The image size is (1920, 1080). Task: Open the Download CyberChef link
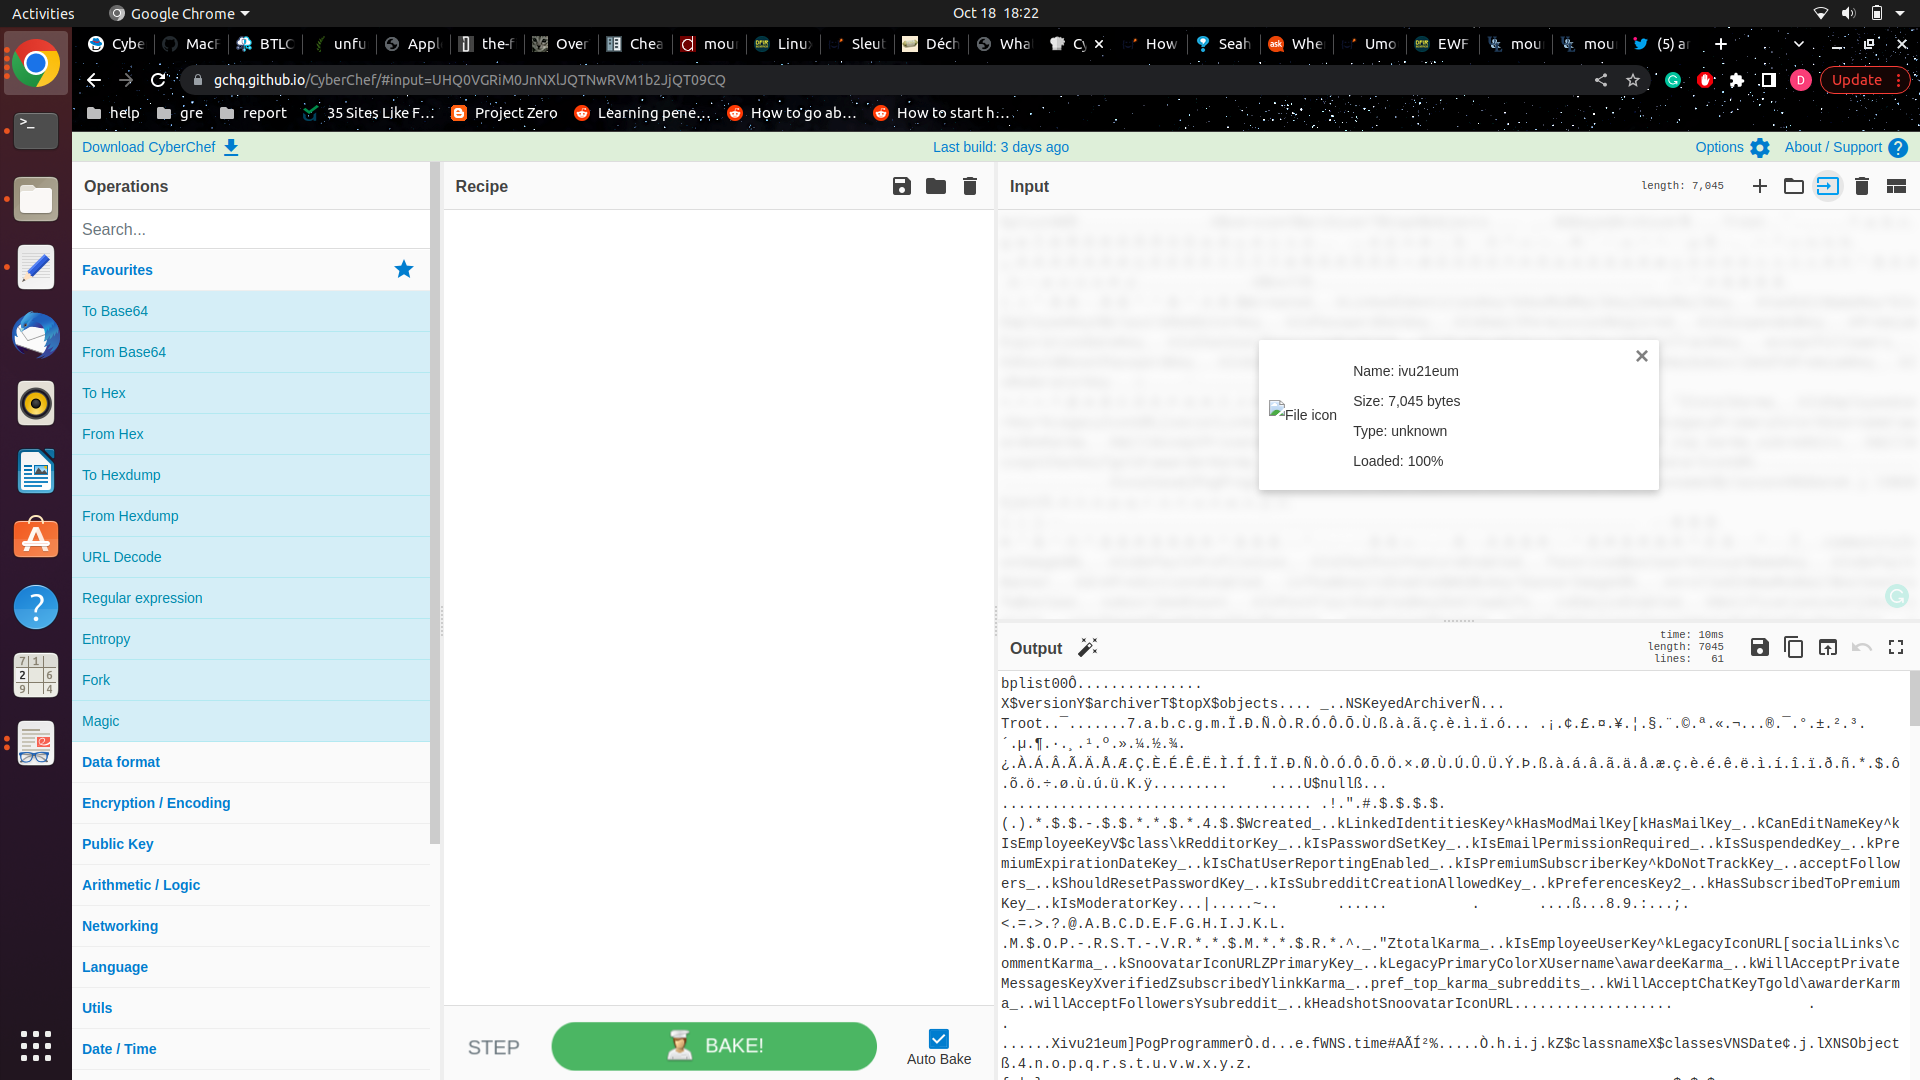[x=148, y=147]
